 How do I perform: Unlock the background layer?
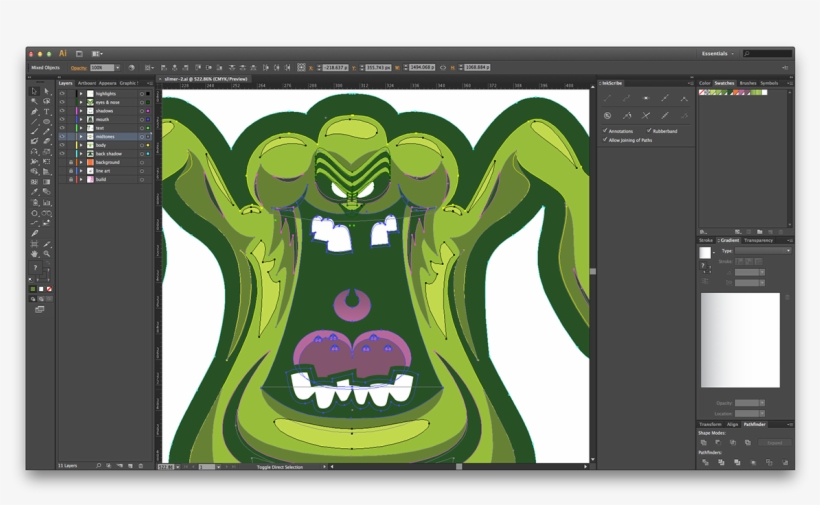[71, 162]
